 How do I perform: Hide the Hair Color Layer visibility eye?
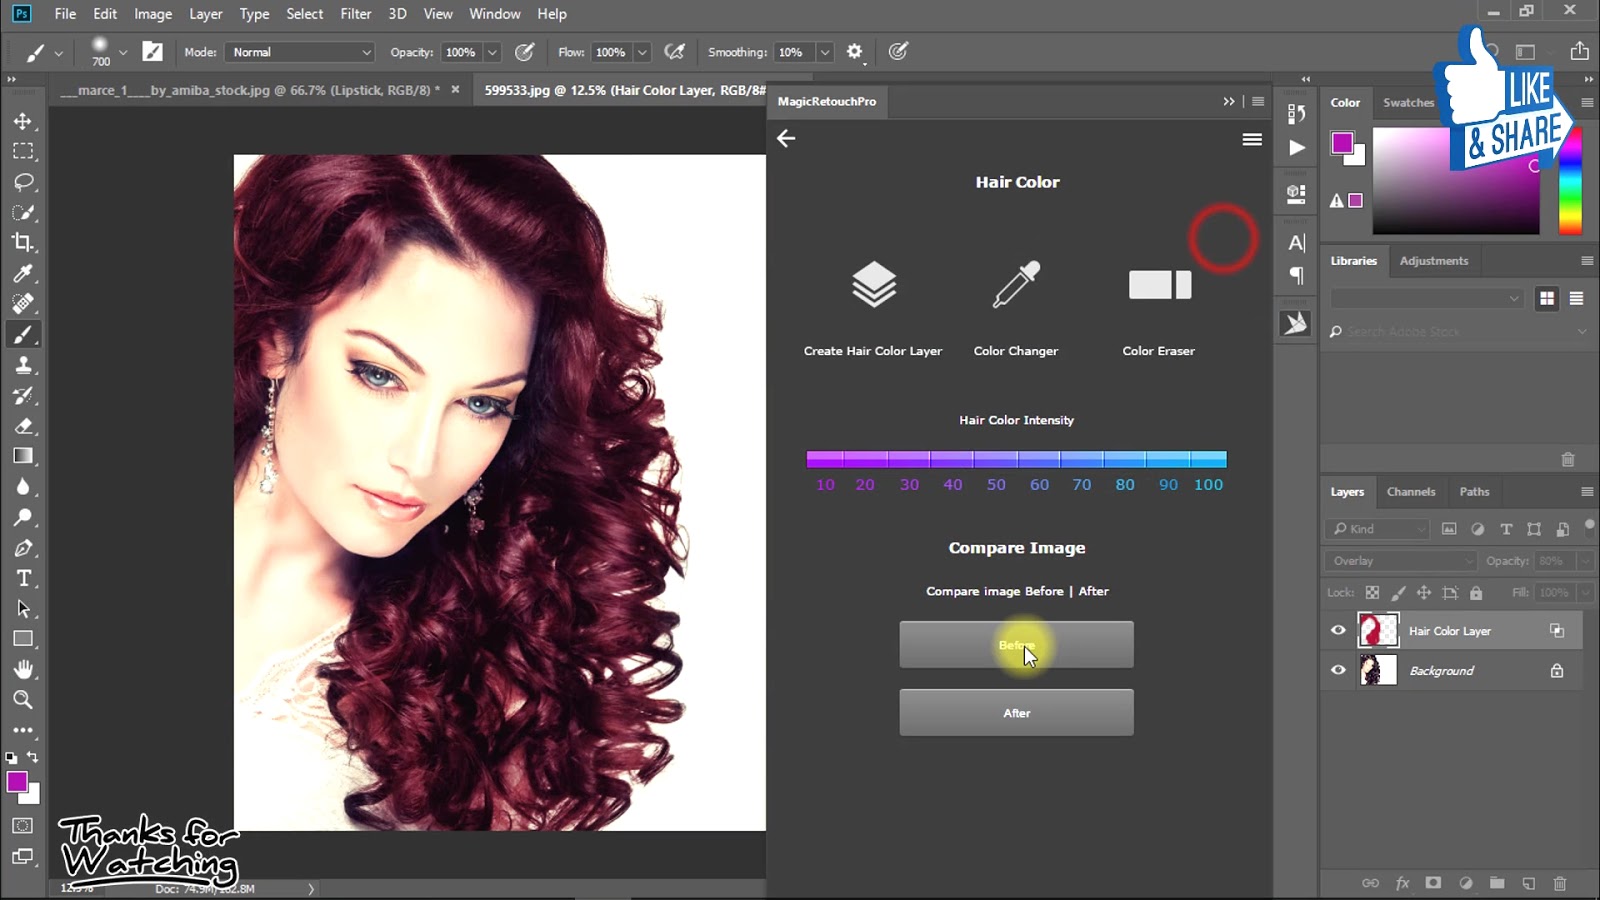click(x=1338, y=630)
